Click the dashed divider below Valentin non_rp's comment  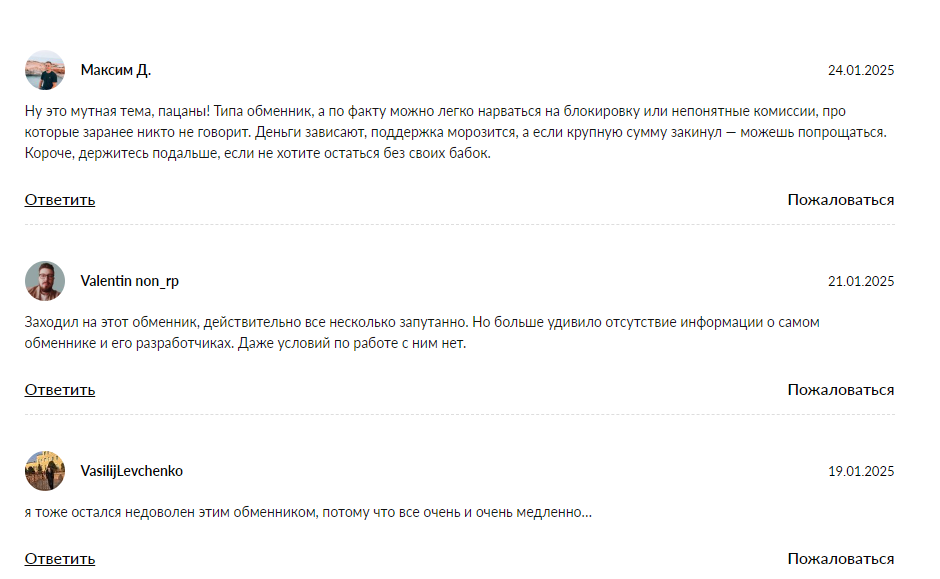(460, 415)
